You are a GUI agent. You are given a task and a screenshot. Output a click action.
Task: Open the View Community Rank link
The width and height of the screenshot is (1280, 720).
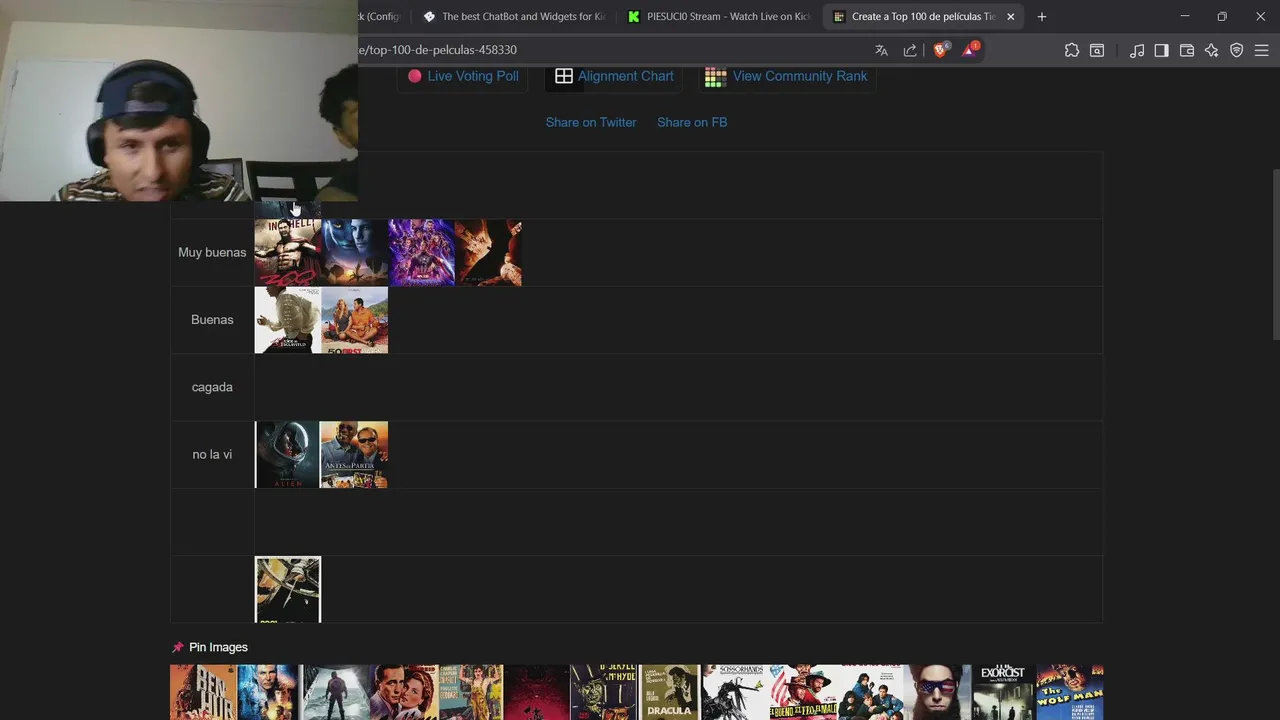coord(800,76)
